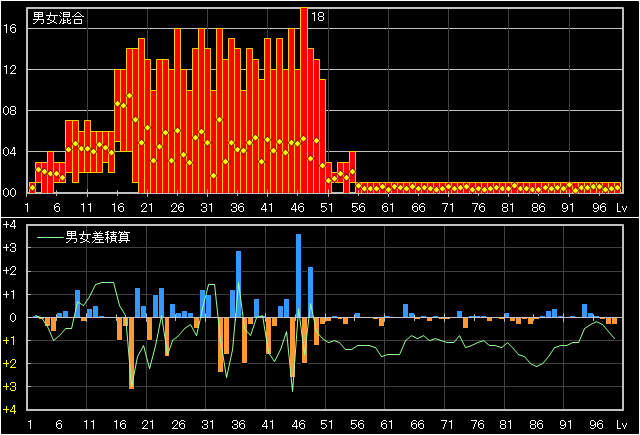Click x-axis tick 31 under 男女混合 chart
Image resolution: width=640 pixels, height=435 pixels.
point(207,208)
